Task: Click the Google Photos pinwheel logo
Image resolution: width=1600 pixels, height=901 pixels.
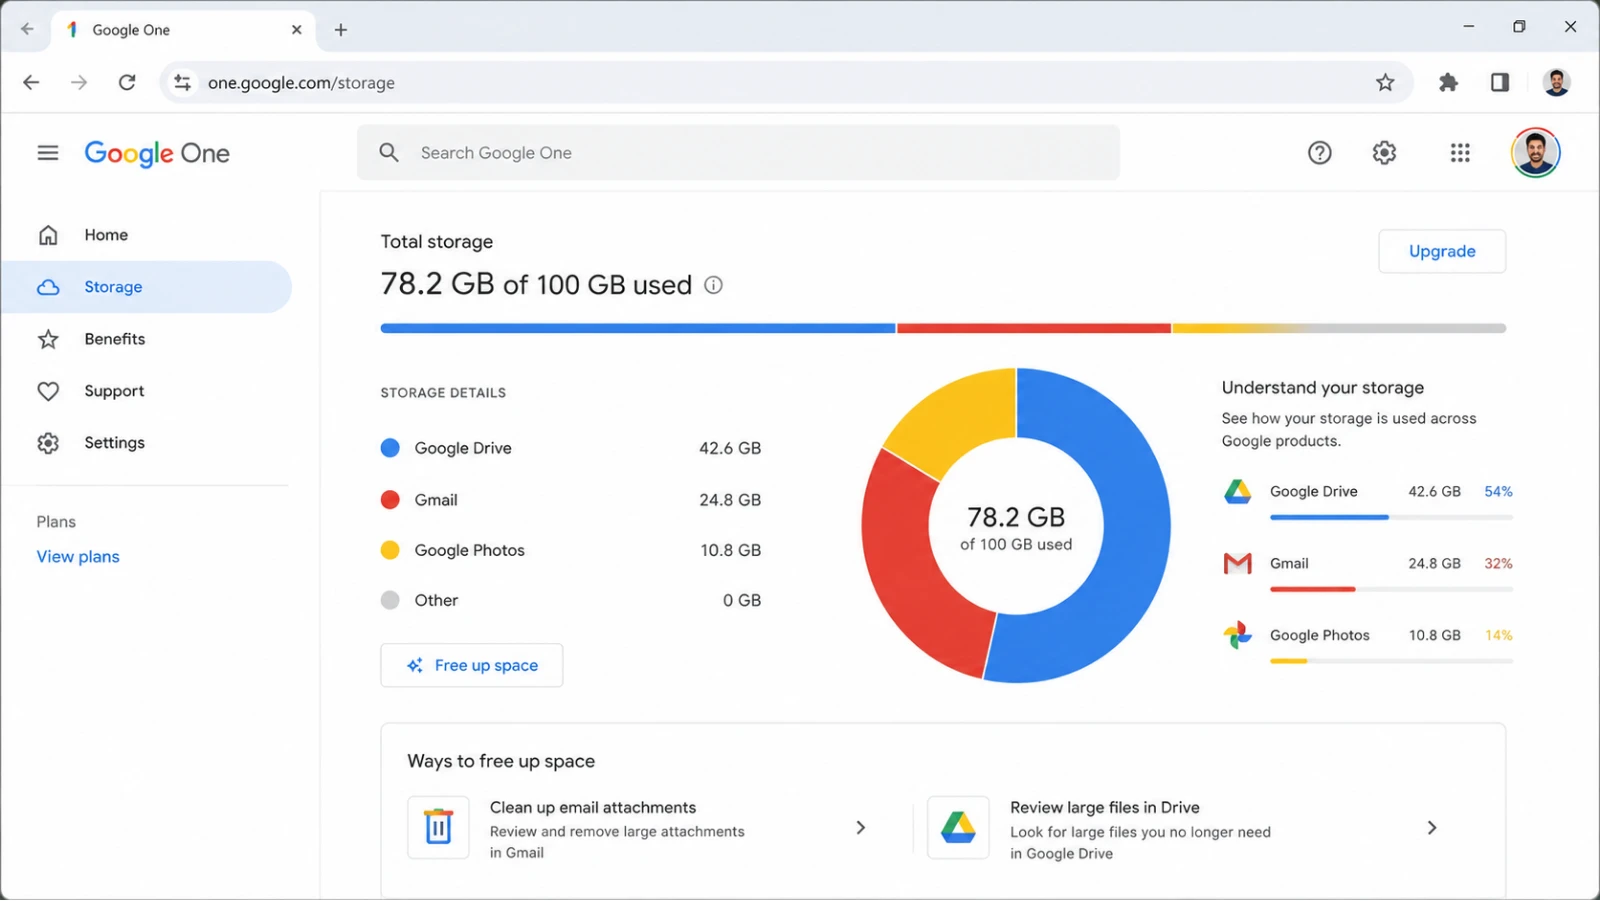Action: coord(1238,635)
